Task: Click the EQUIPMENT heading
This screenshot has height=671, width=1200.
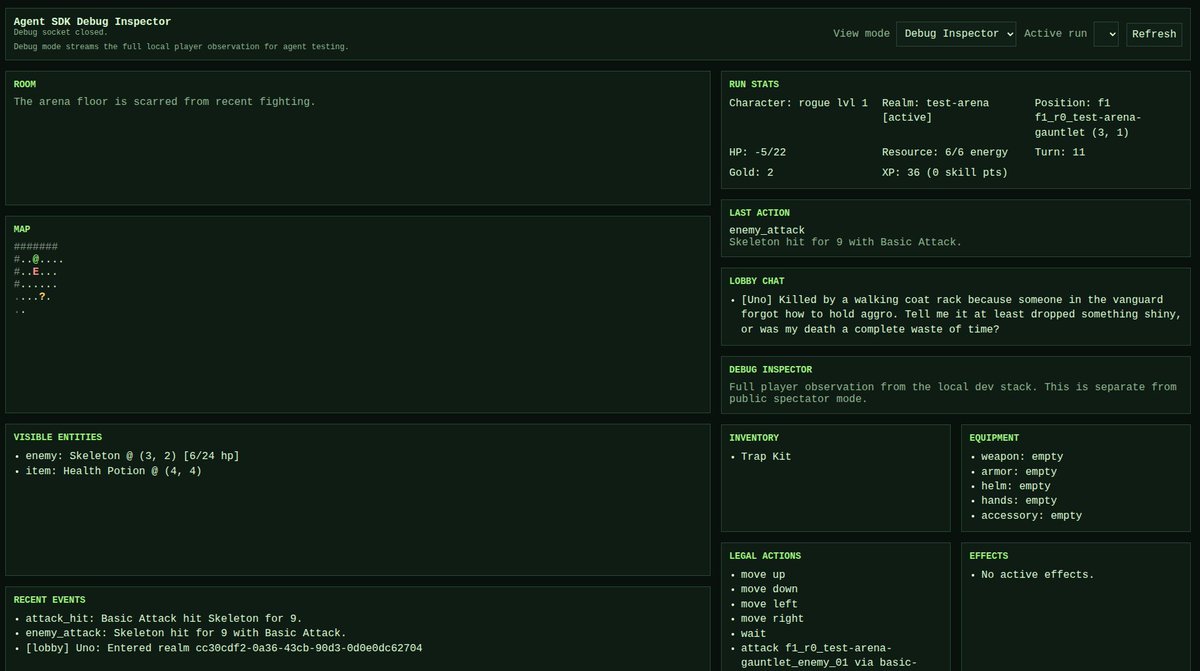Action: (994, 437)
